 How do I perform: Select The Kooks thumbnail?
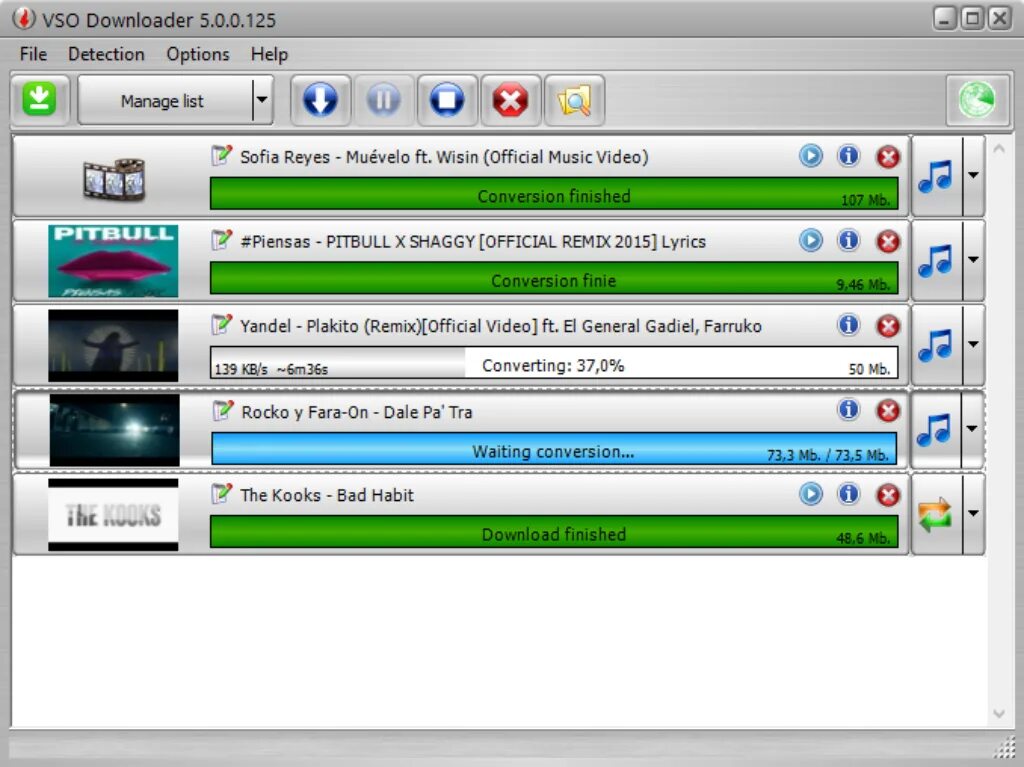pos(113,515)
